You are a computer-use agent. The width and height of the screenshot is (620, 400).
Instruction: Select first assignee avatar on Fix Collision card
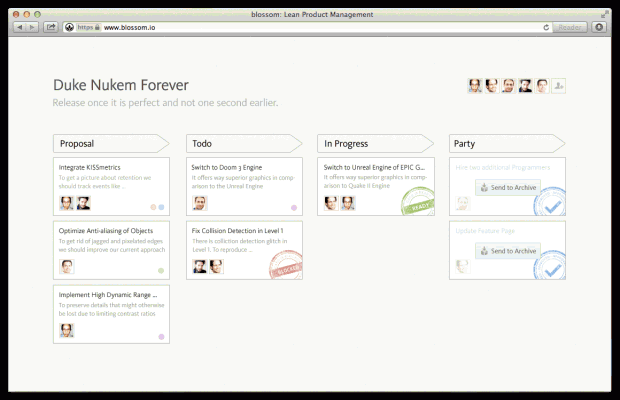pyautogui.click(x=200, y=266)
